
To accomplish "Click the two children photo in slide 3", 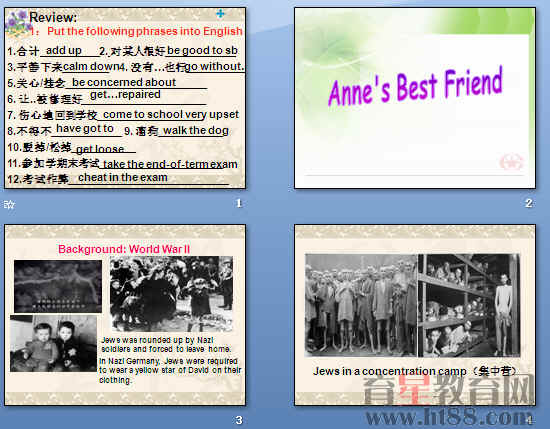I will 54,343.
